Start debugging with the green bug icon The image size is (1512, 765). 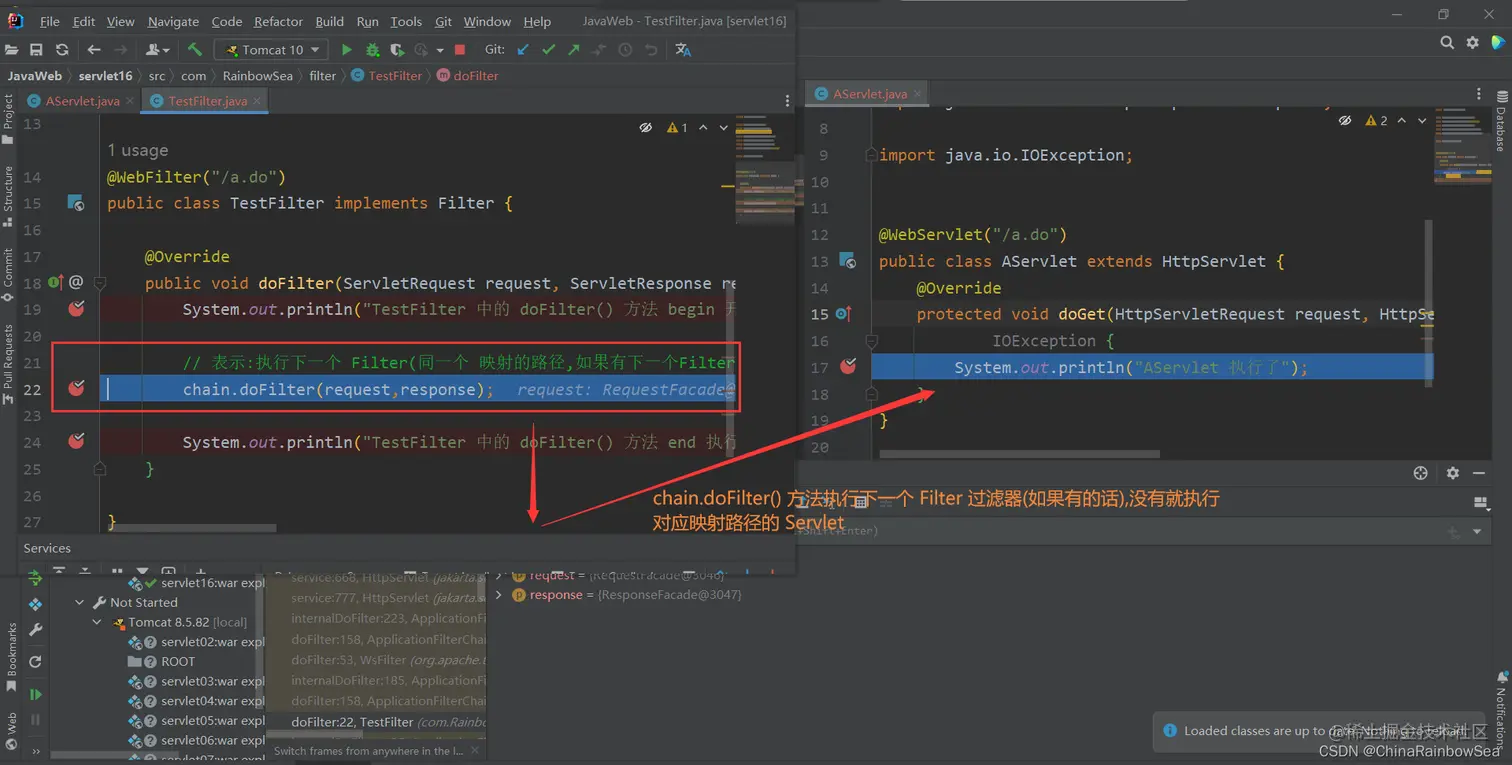[372, 49]
